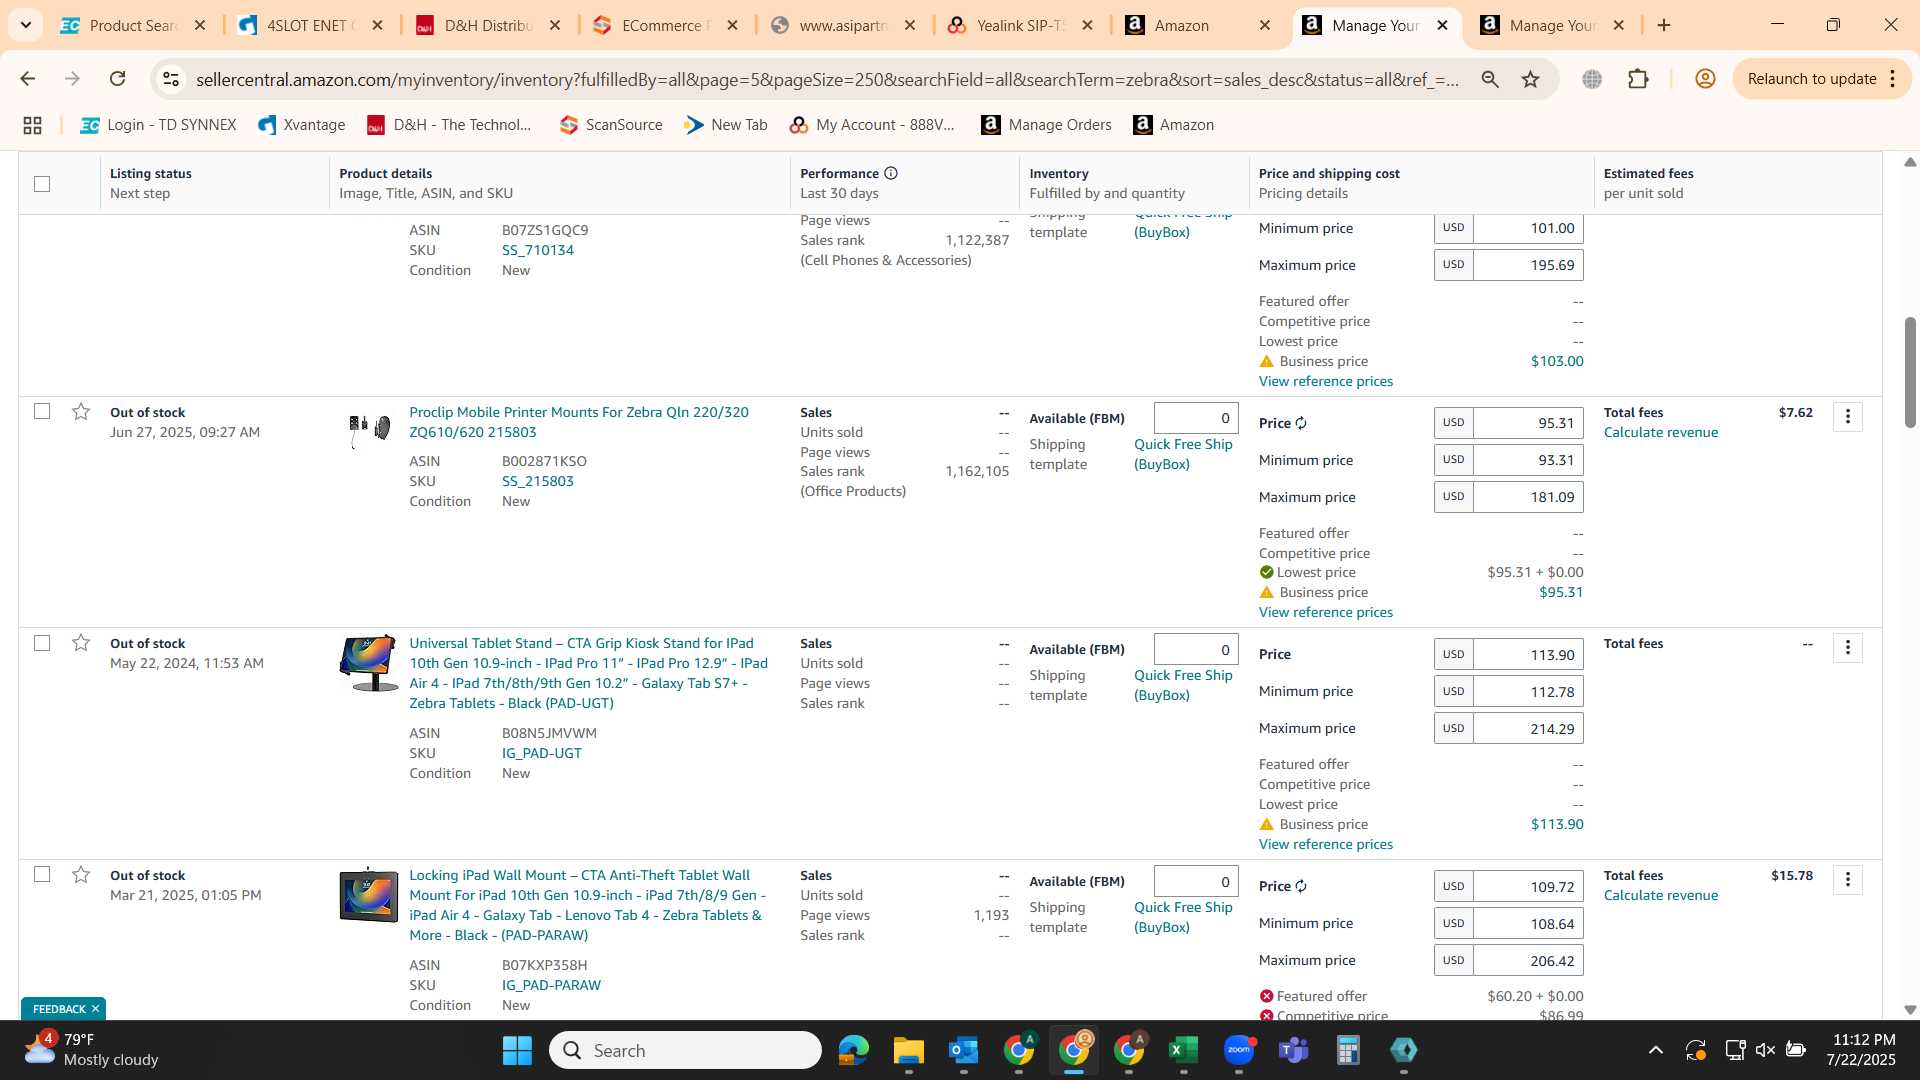This screenshot has width=1920, height=1080.
Task: Open Zoom from the taskbar
Action: click(1238, 1050)
